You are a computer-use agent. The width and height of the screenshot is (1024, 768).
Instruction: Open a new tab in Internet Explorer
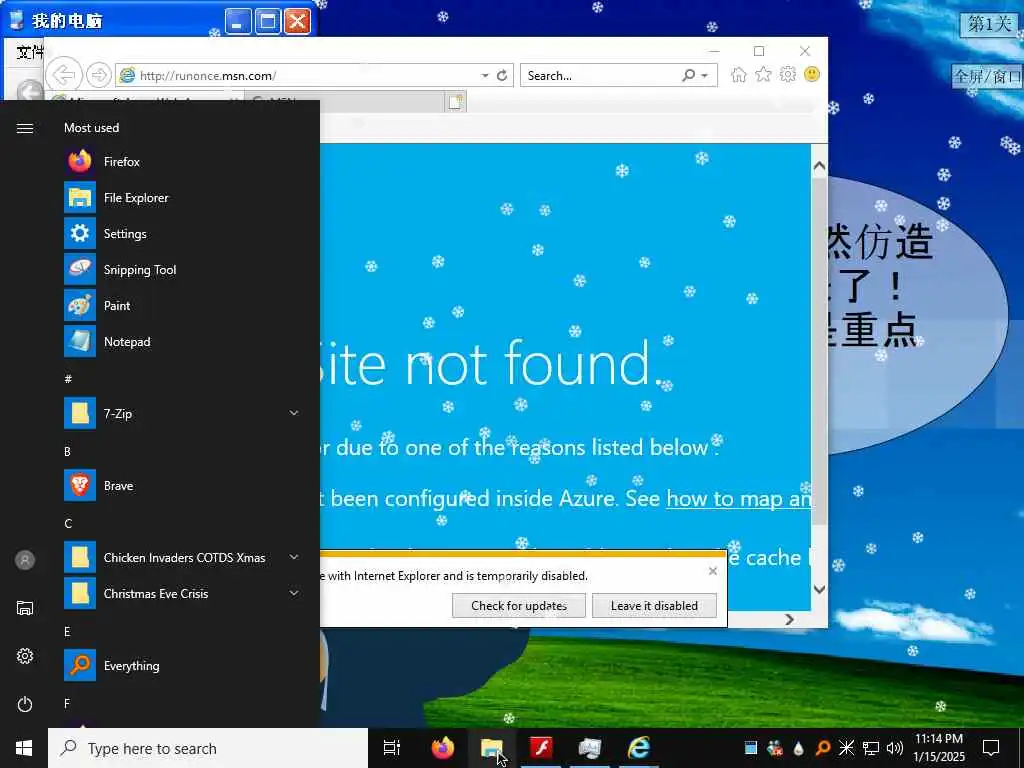tap(455, 102)
